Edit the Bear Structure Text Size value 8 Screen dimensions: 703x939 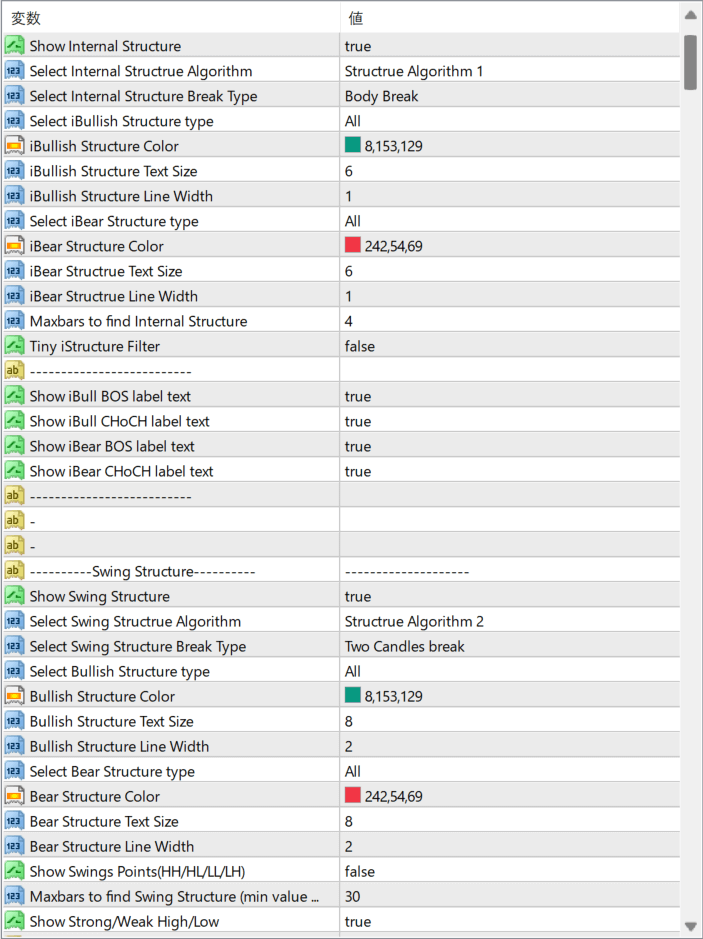pyautogui.click(x=510, y=822)
